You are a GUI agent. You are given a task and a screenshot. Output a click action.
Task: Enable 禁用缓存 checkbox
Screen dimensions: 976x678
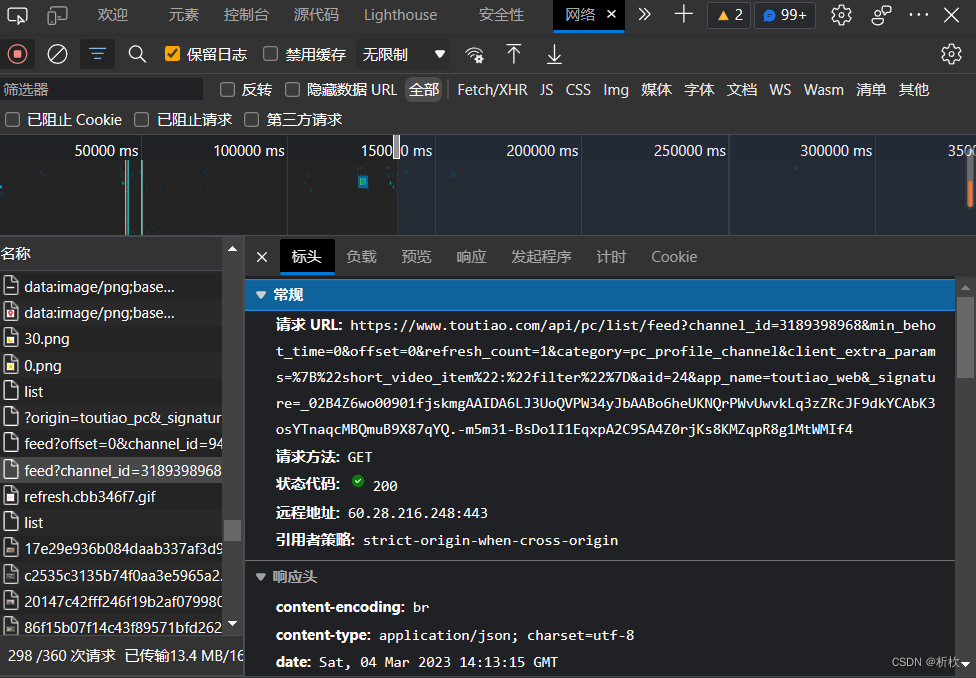click(270, 54)
